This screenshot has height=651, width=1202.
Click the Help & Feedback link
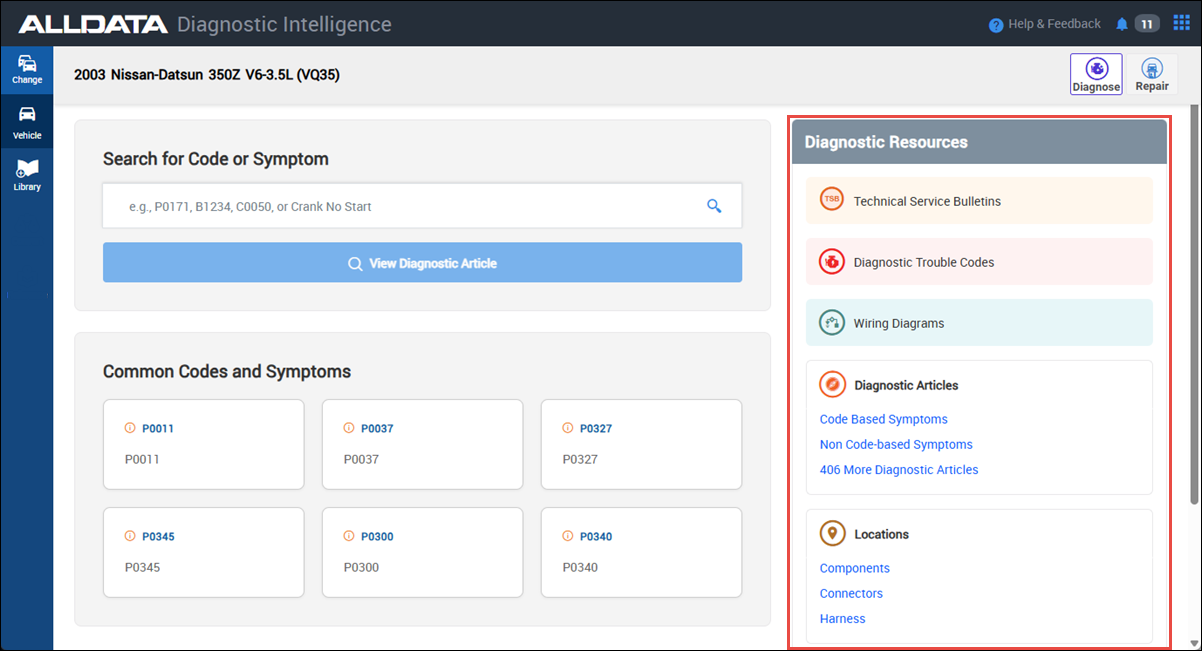click(1054, 24)
